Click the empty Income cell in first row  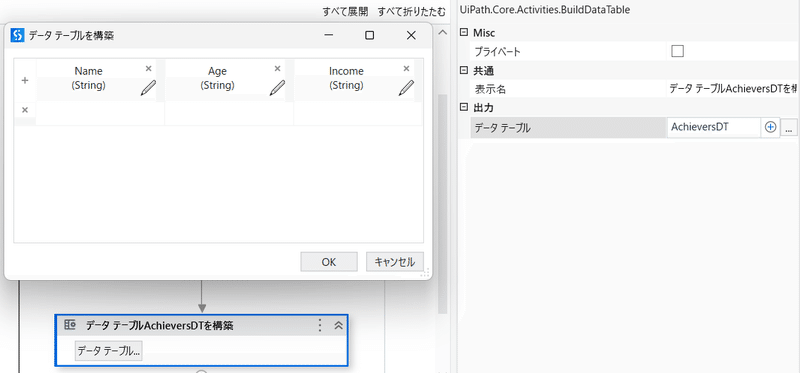pos(358,113)
